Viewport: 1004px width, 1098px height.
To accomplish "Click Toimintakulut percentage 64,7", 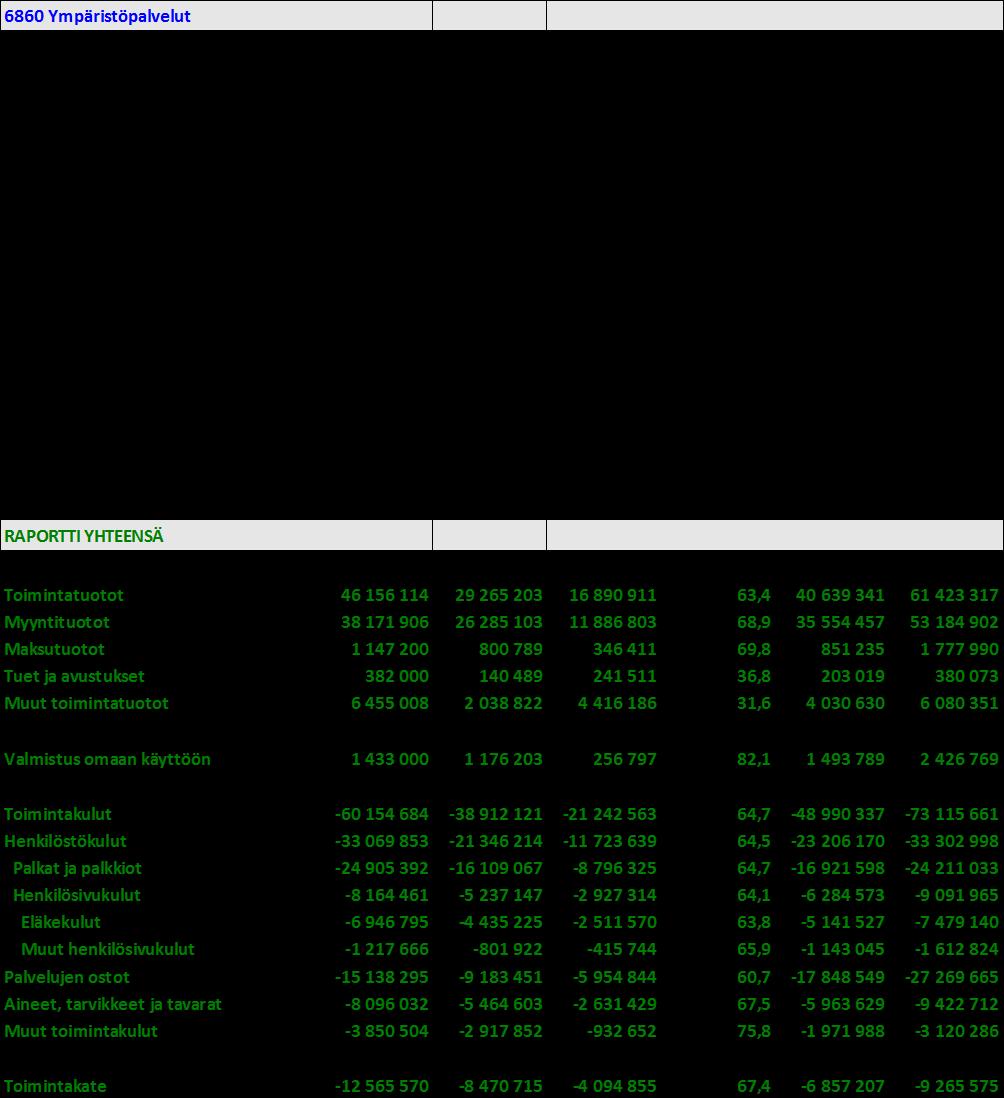I will tap(753, 814).
